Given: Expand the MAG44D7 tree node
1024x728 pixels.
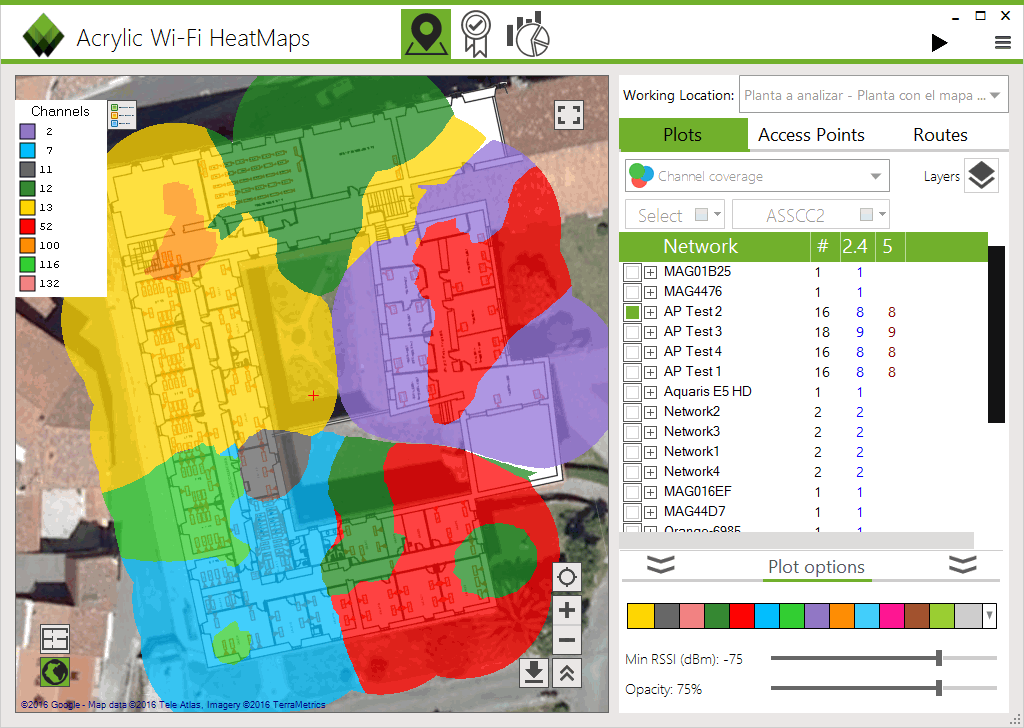Looking at the screenshot, I should [650, 513].
